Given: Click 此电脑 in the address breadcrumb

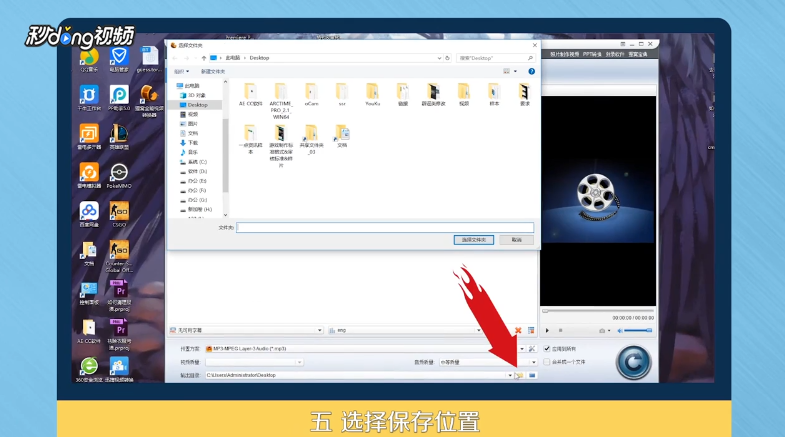Looking at the screenshot, I should [232, 58].
